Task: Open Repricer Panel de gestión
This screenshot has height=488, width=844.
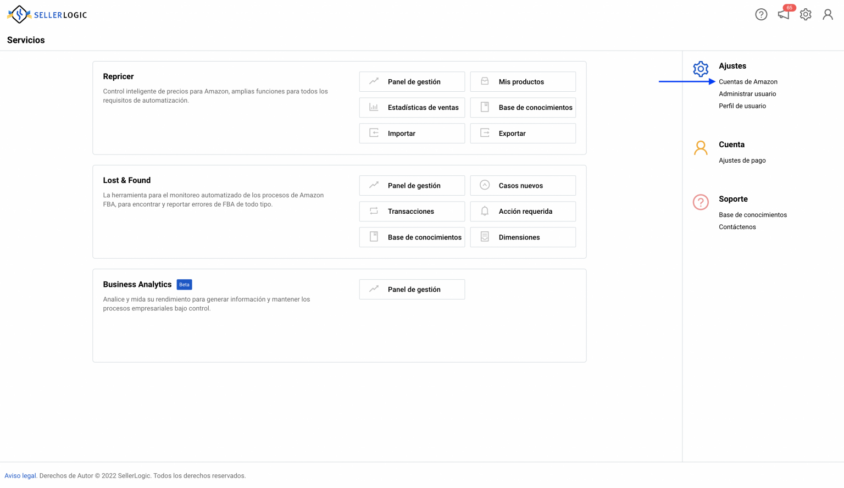Action: (412, 82)
